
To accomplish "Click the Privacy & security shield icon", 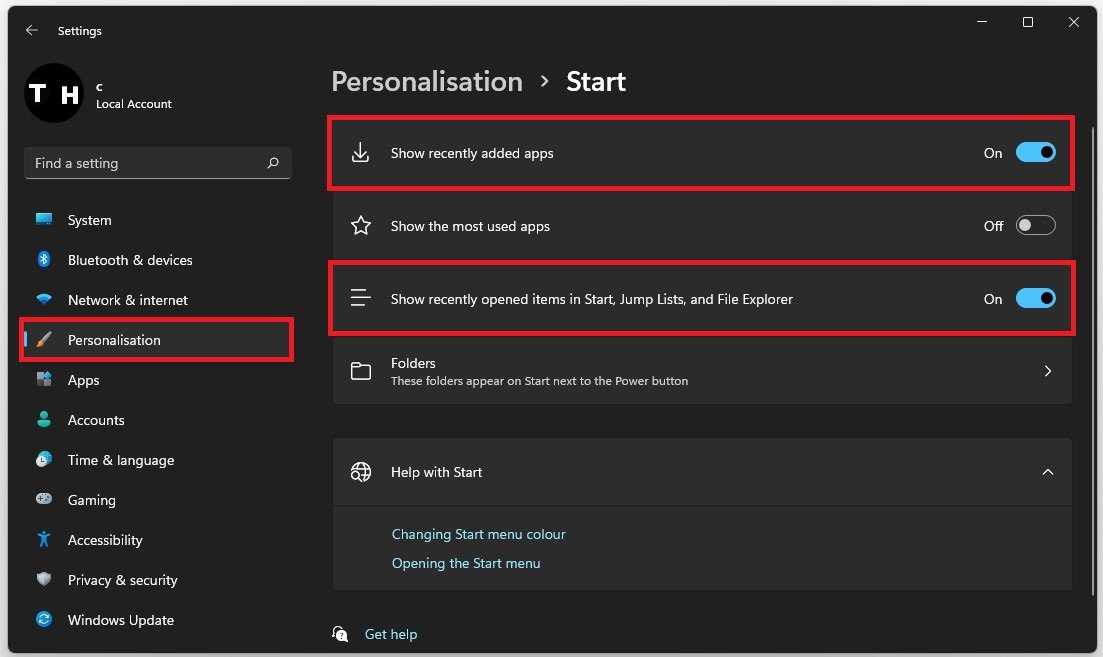I will [44, 580].
